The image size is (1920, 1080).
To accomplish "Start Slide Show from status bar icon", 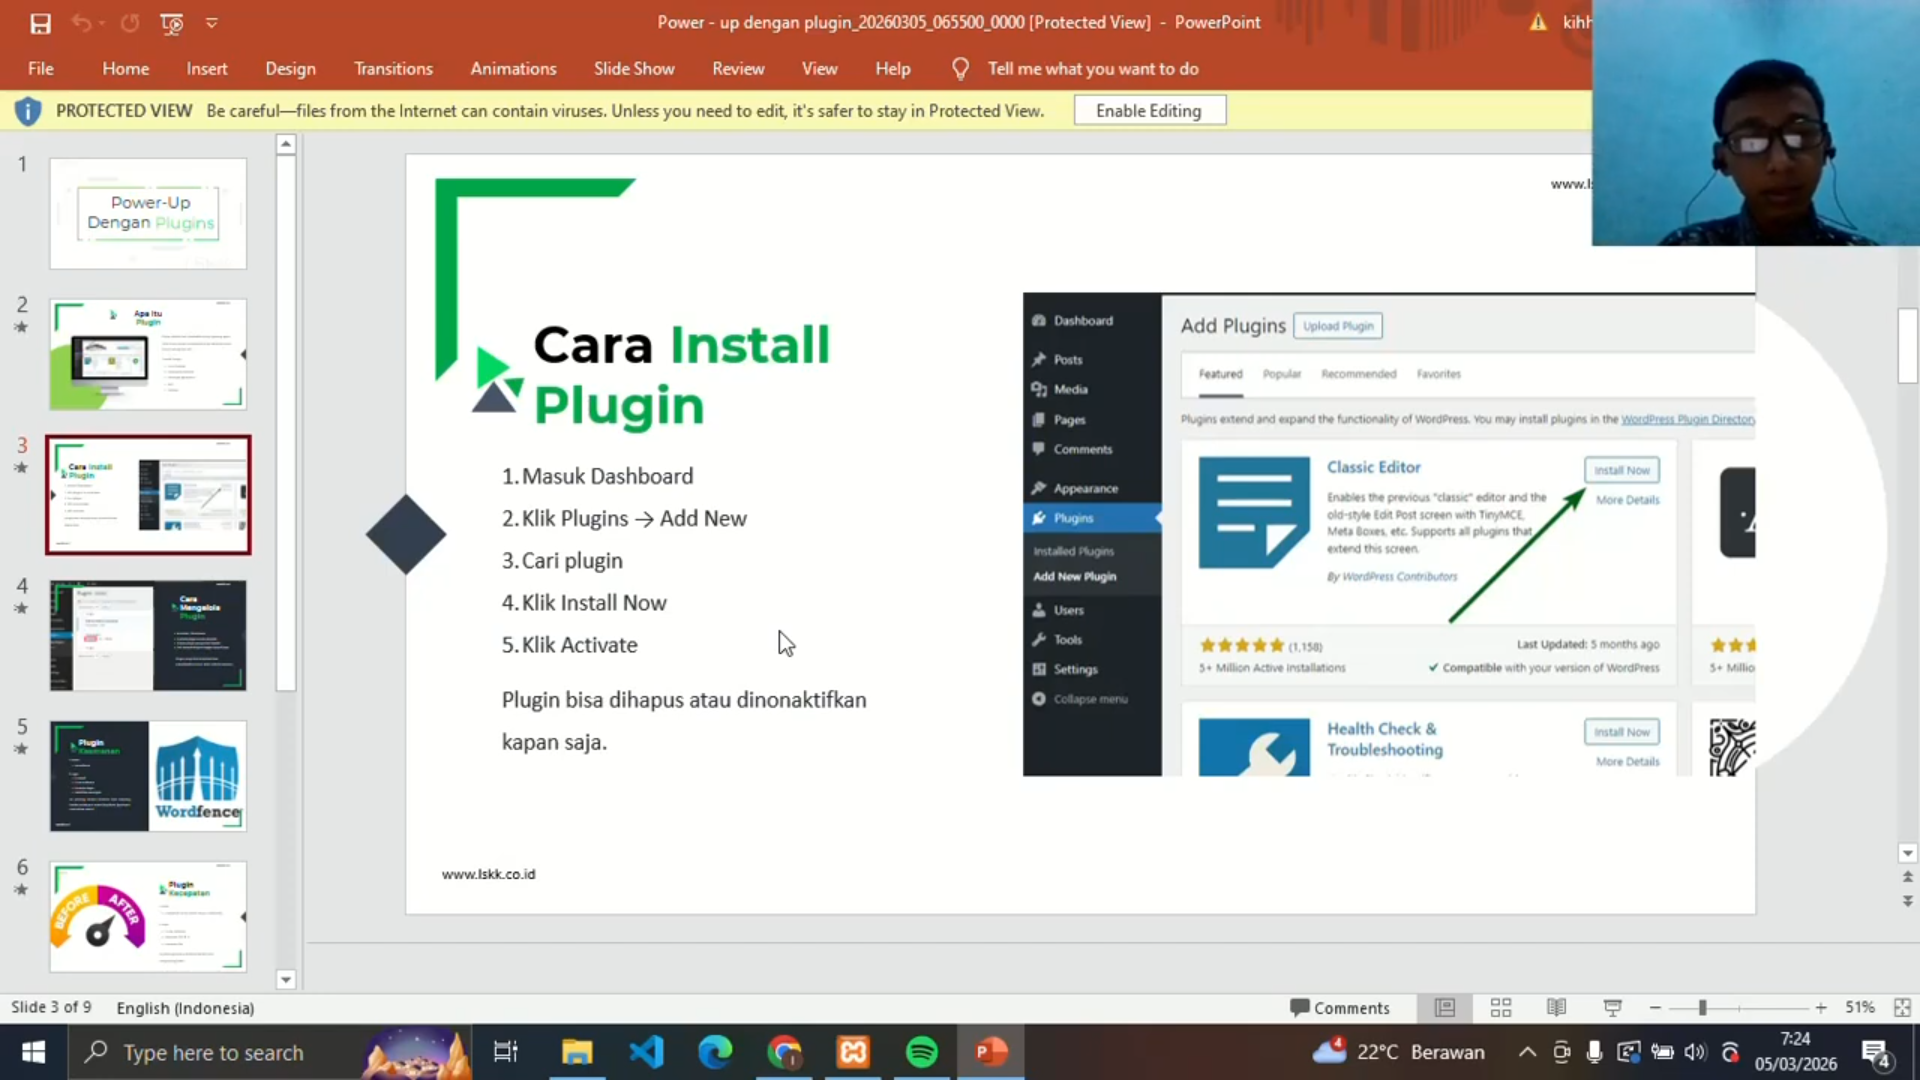I will point(1612,1008).
